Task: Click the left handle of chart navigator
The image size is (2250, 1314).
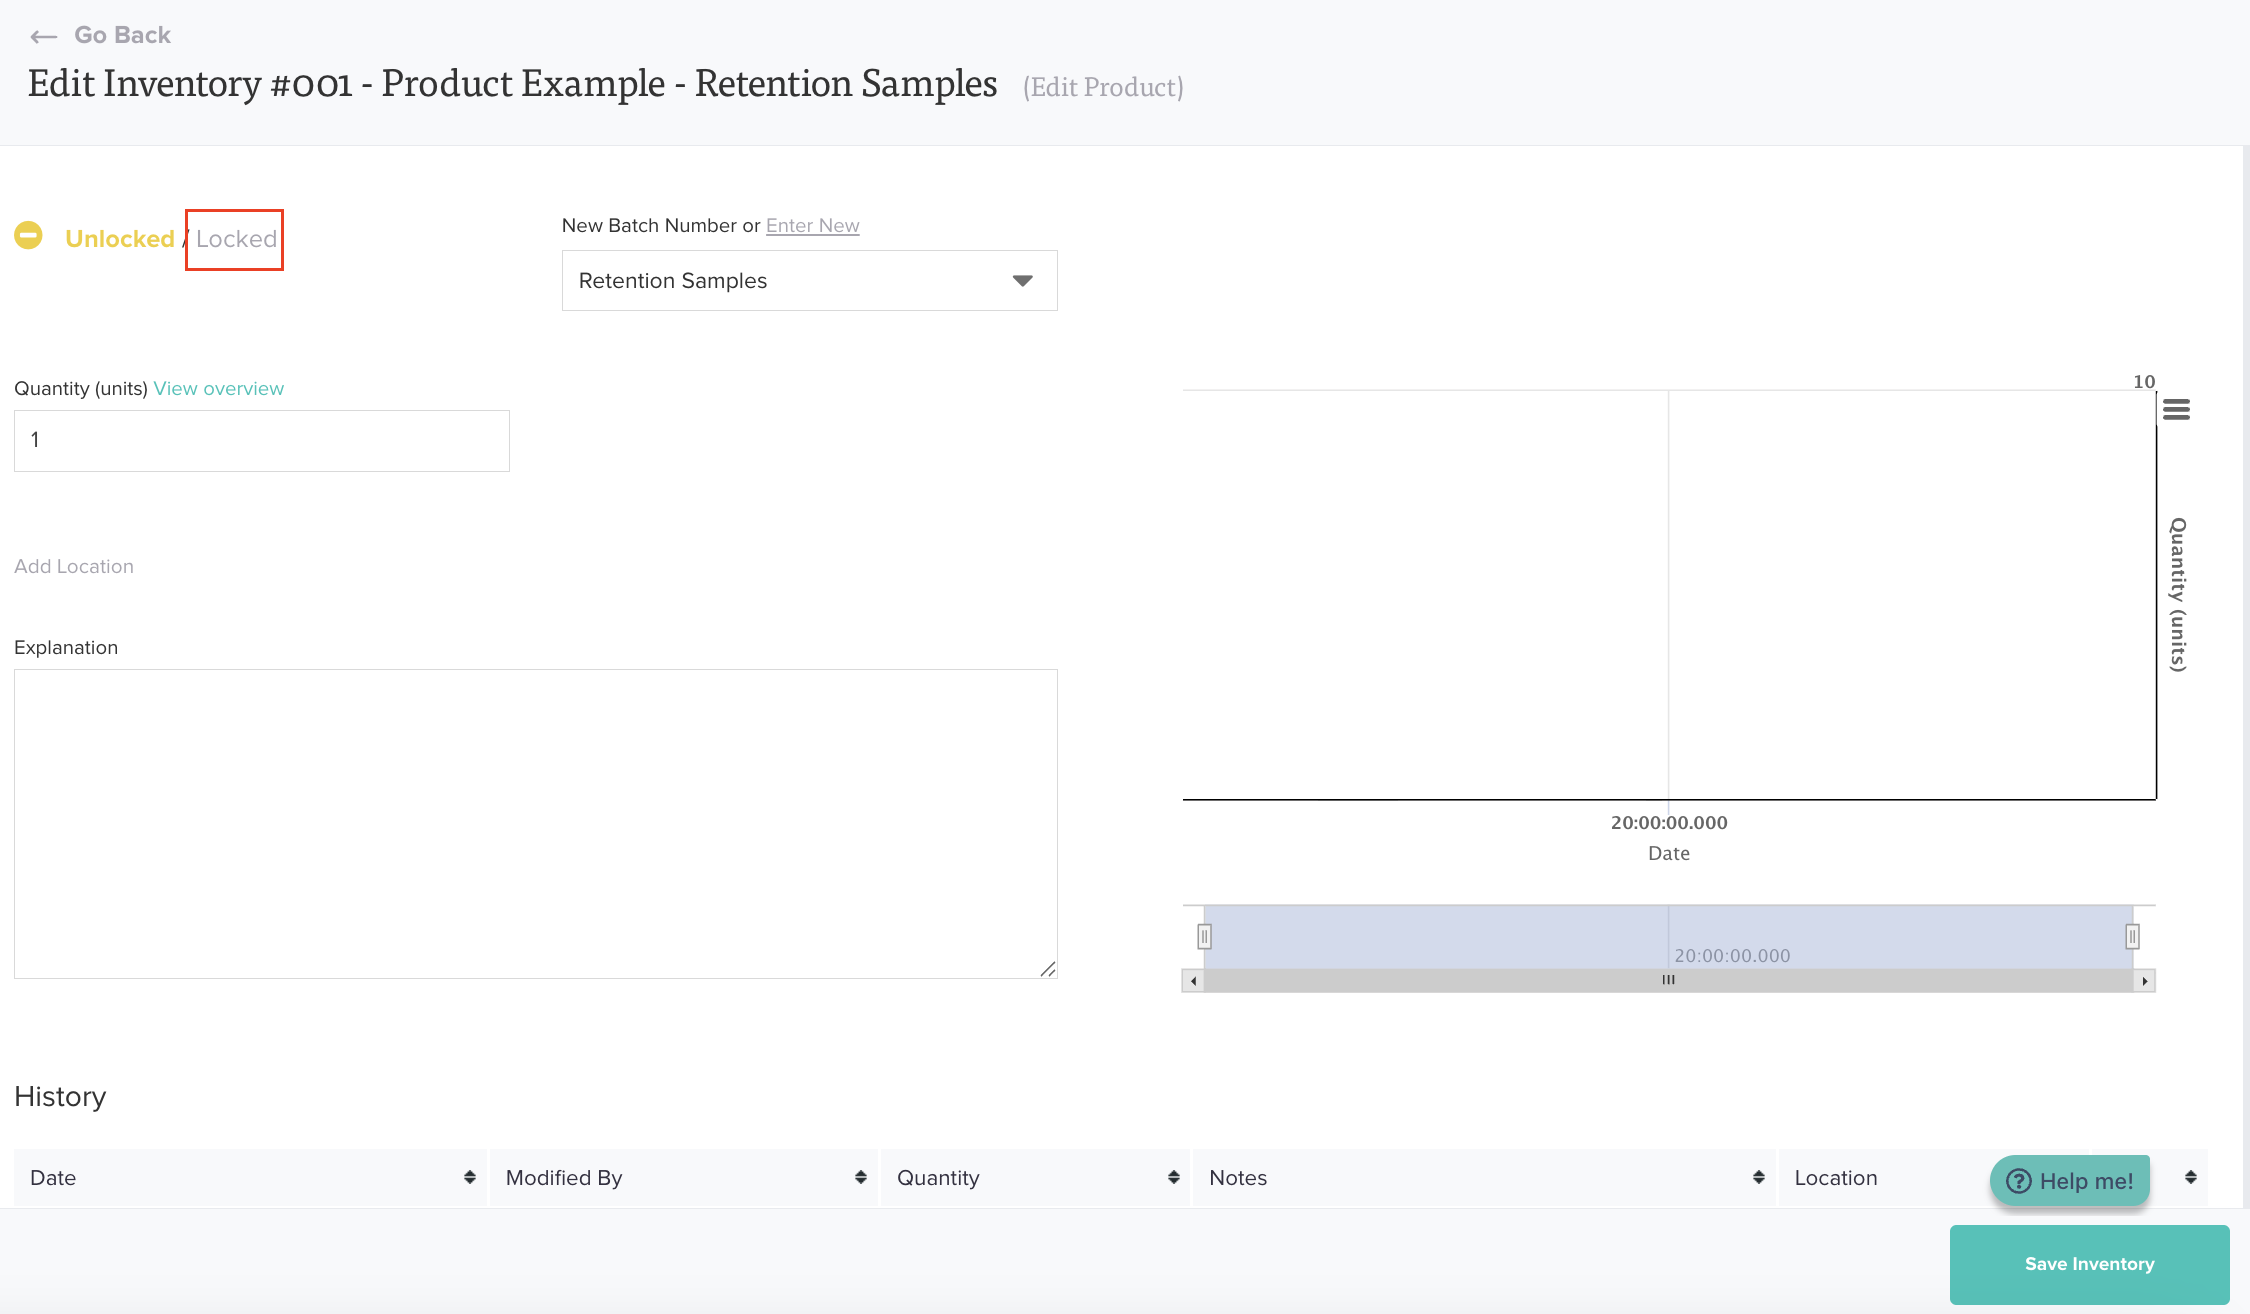Action: pyautogui.click(x=1204, y=937)
